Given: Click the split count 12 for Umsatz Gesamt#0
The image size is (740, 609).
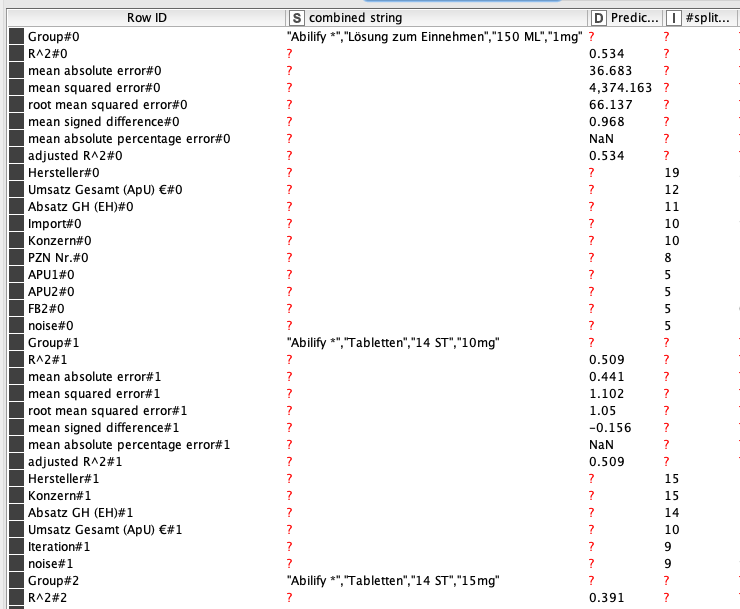Looking at the screenshot, I should click(672, 190).
